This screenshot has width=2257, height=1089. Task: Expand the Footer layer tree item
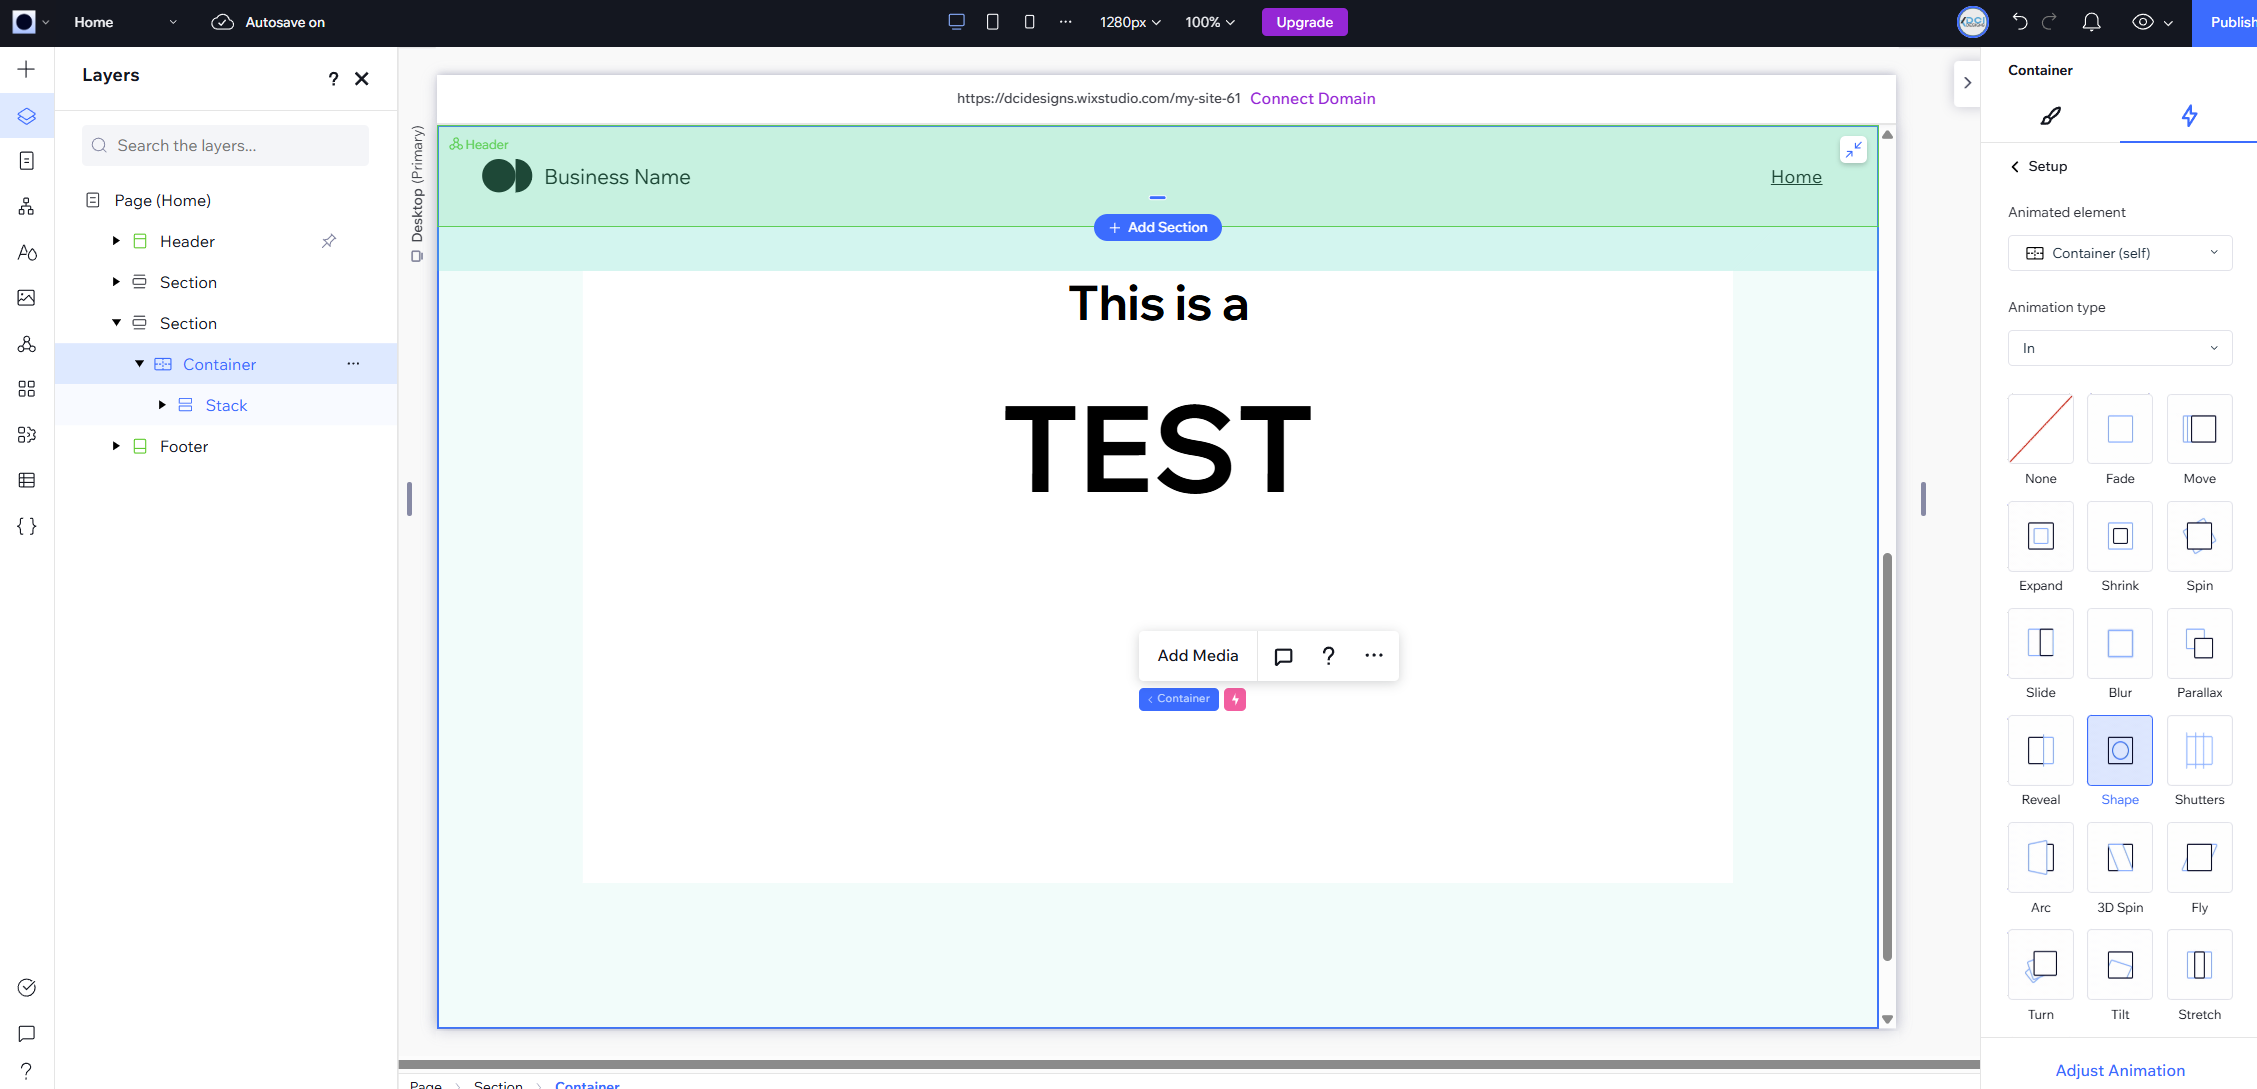116,446
